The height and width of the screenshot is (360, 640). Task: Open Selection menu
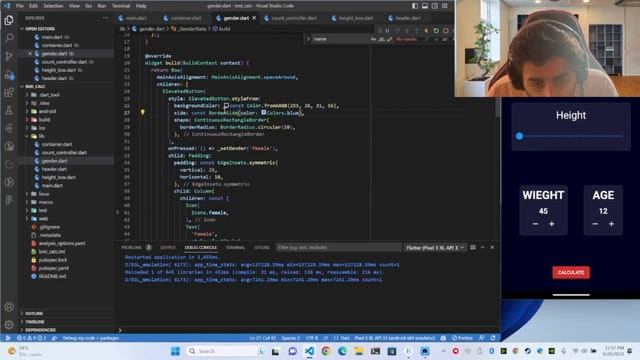coord(53,6)
